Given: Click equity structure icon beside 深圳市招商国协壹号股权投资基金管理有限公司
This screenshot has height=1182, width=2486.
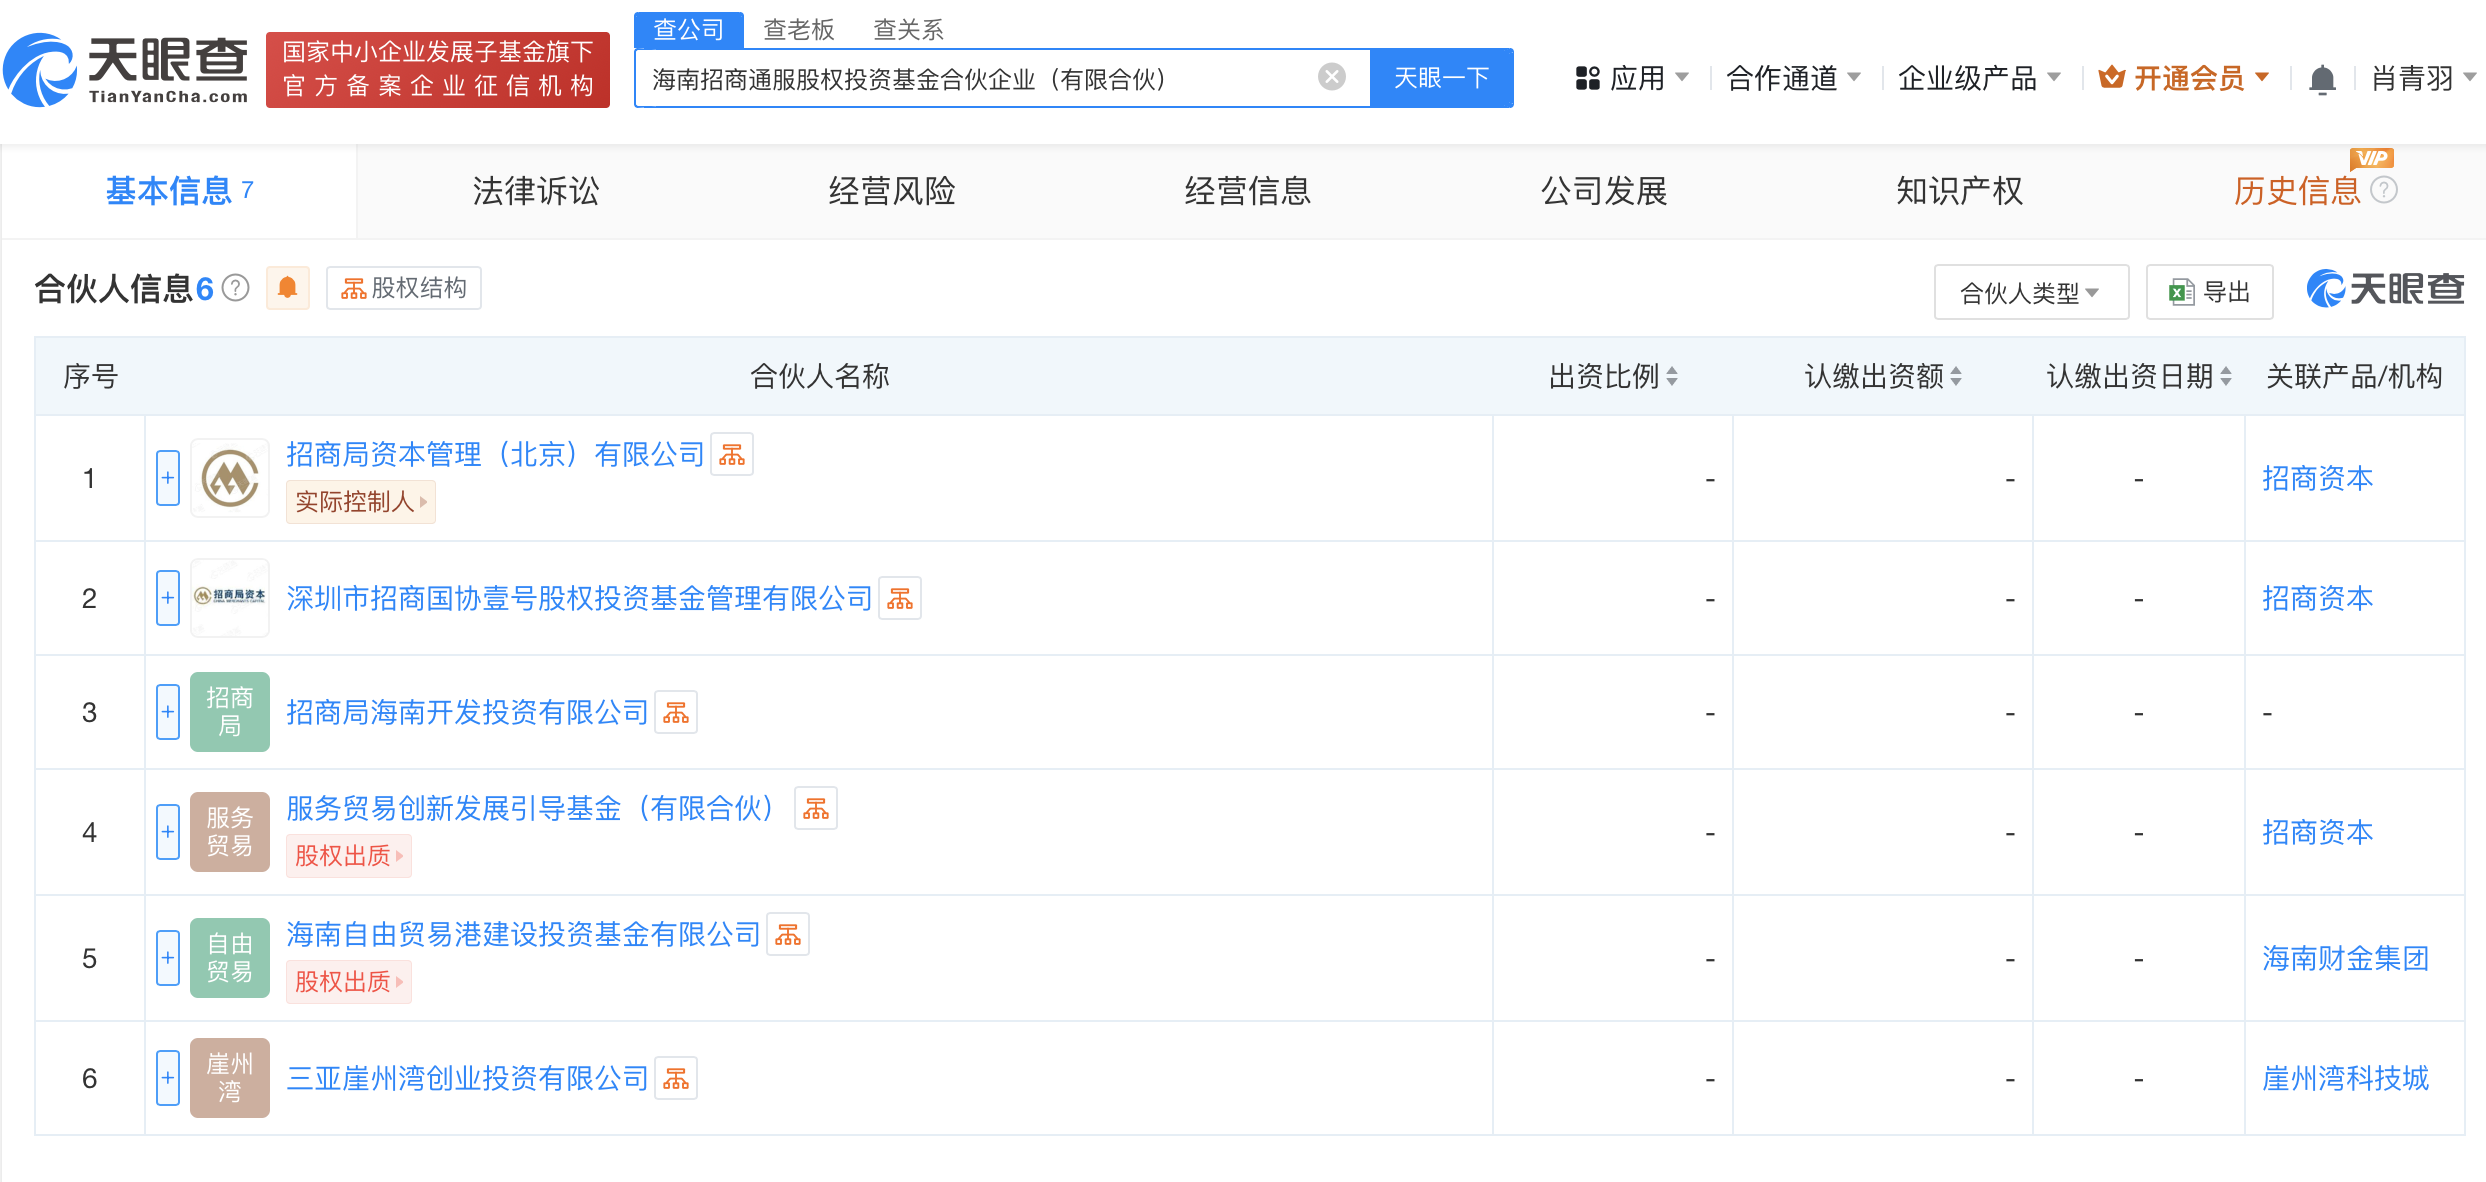Looking at the screenshot, I should pyautogui.click(x=899, y=599).
